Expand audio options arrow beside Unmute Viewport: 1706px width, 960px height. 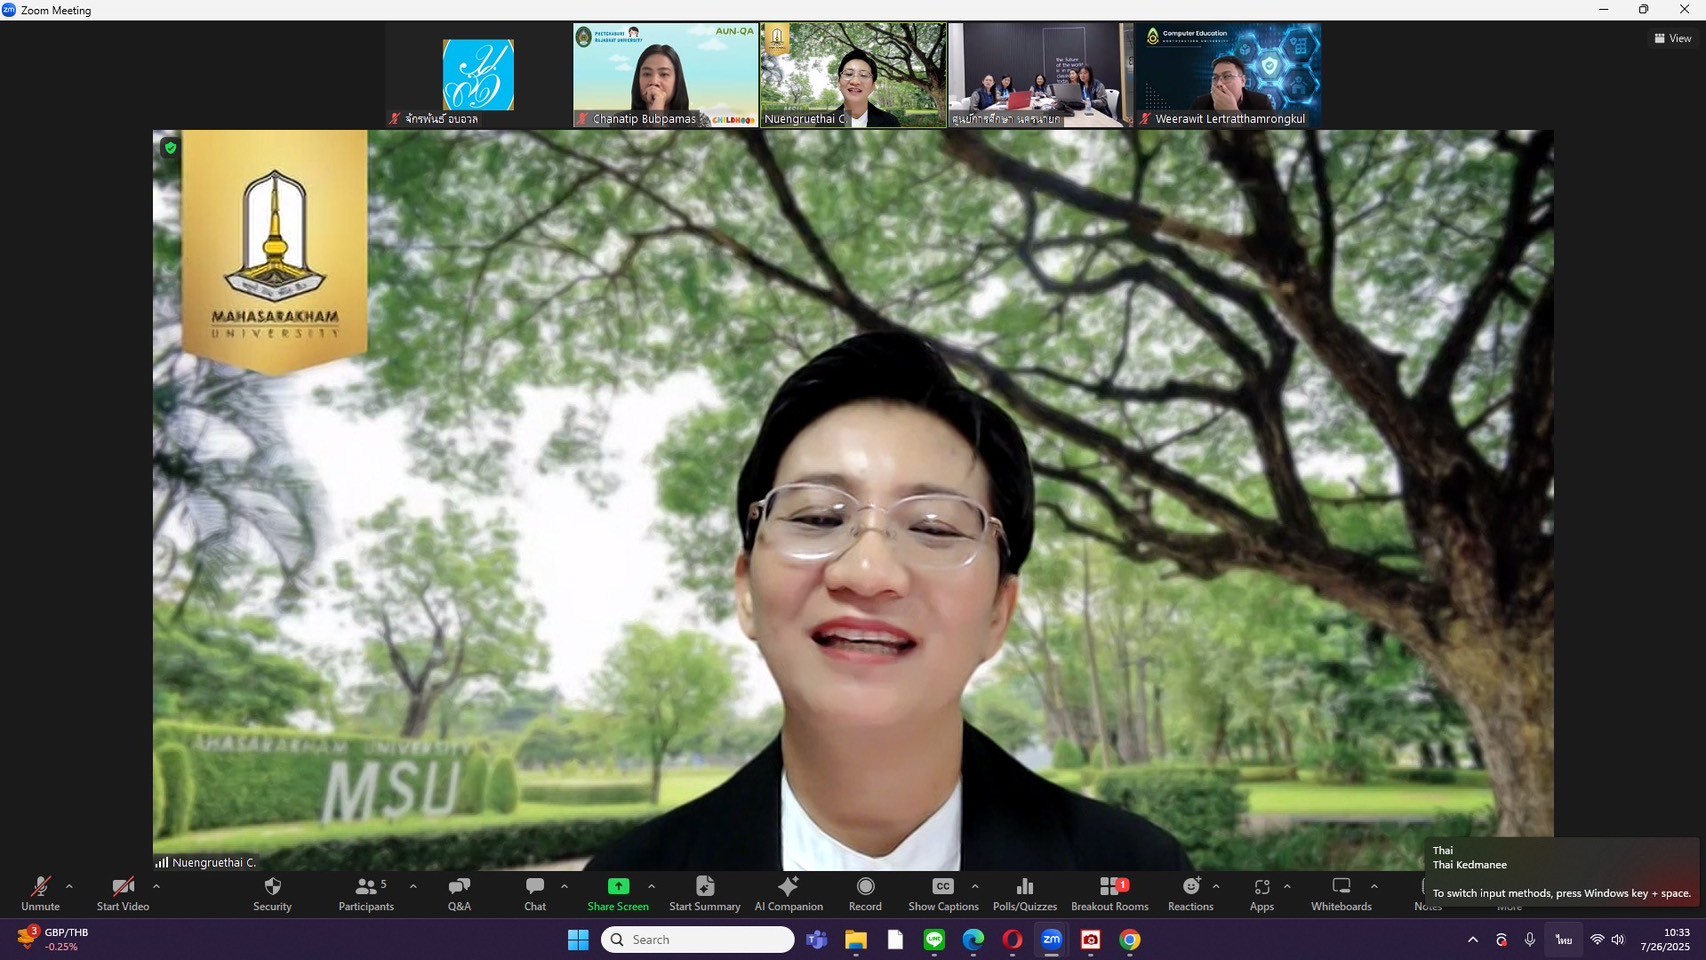pos(69,886)
